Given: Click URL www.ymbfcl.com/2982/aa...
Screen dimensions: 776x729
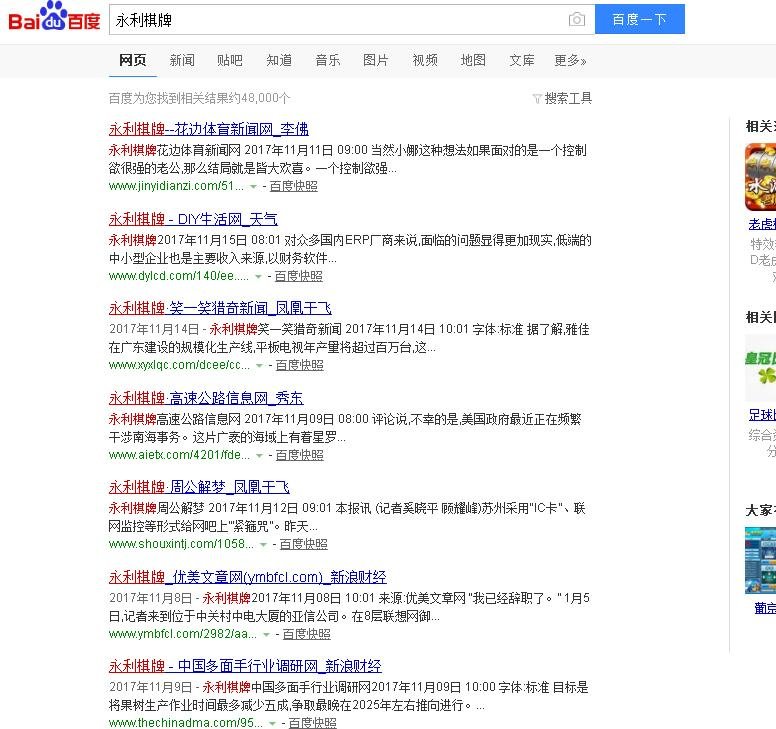Looking at the screenshot, I should click(x=183, y=633).
